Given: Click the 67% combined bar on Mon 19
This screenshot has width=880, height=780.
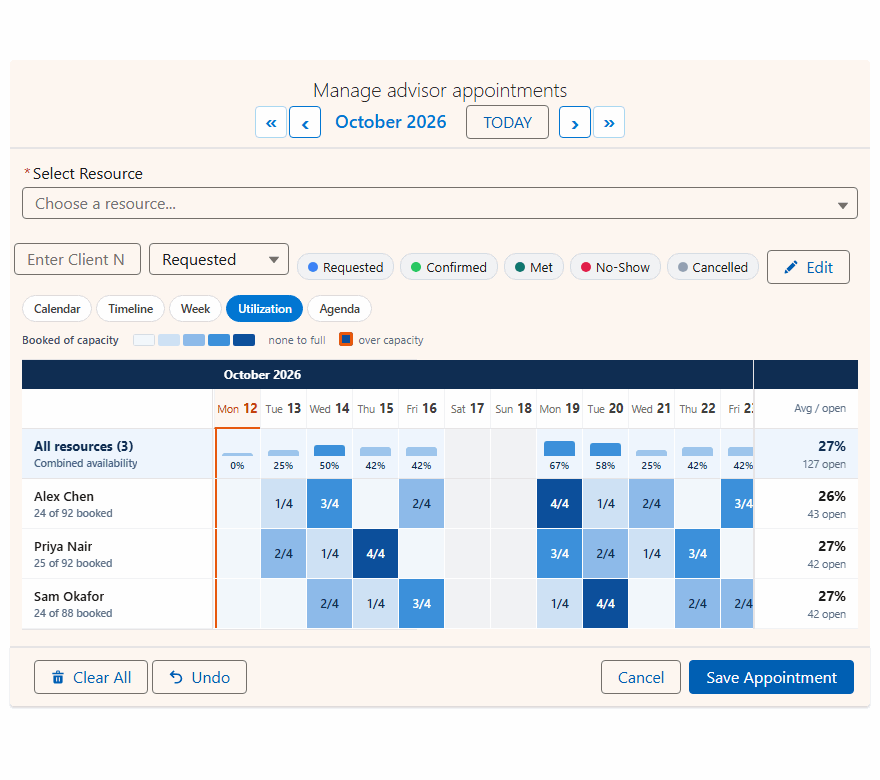Looking at the screenshot, I should click(x=560, y=448).
